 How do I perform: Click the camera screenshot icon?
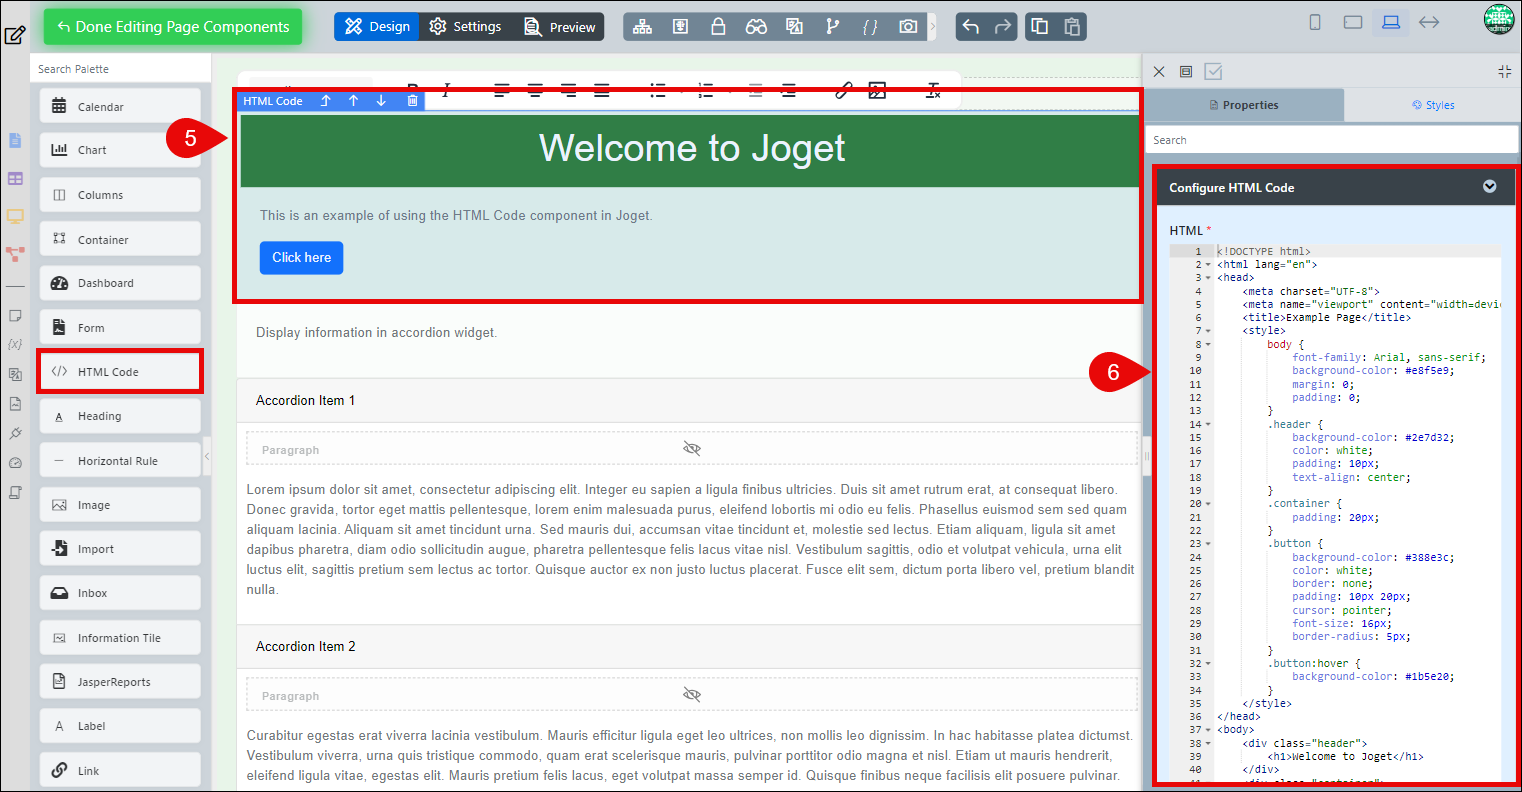(908, 27)
